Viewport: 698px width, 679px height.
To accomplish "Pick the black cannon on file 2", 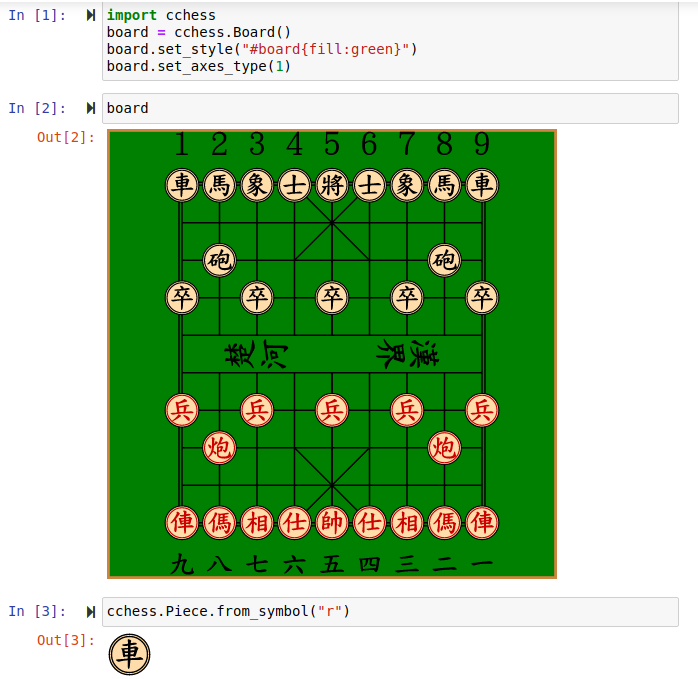I will [219, 260].
